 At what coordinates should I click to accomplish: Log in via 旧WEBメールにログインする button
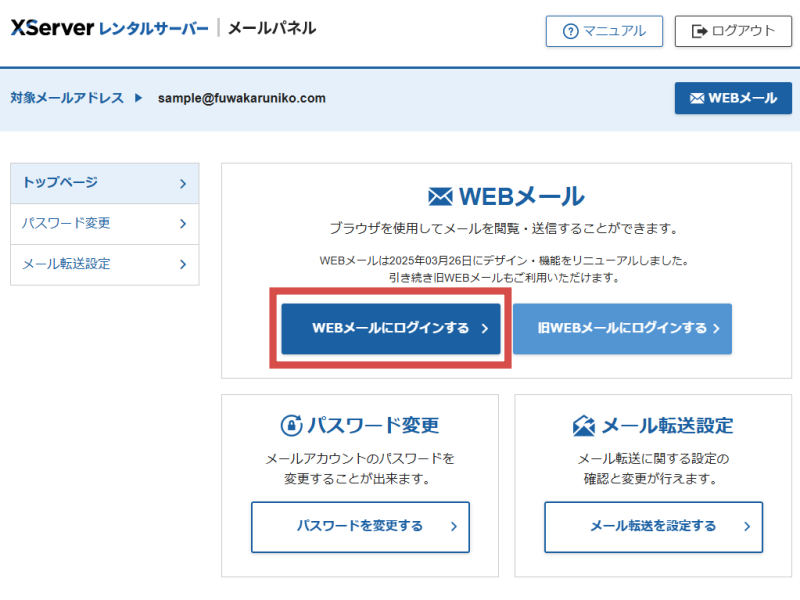pos(622,329)
